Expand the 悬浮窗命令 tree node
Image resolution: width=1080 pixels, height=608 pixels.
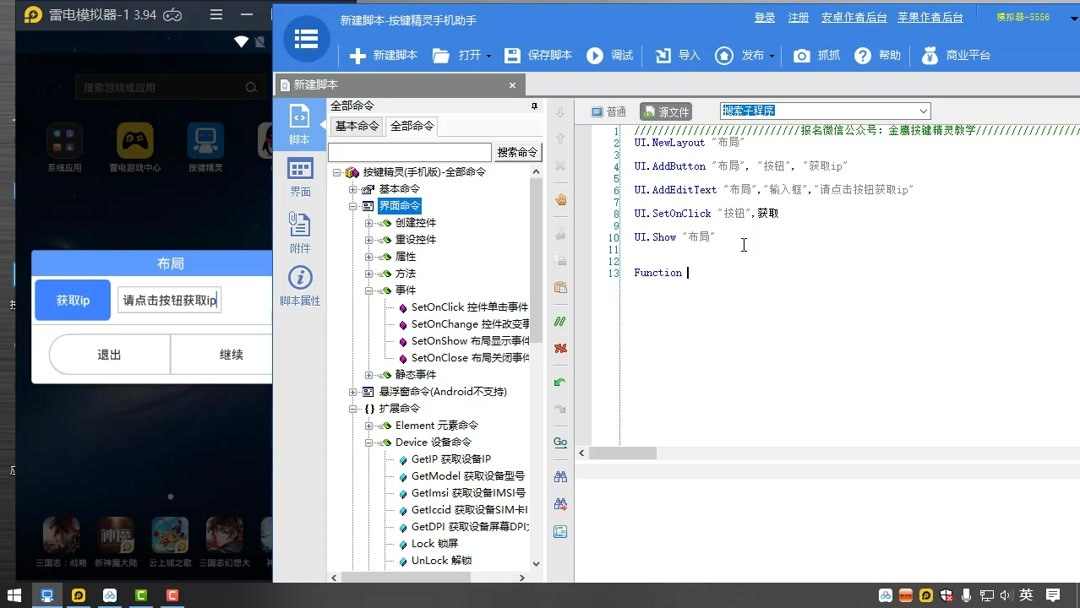coord(354,390)
